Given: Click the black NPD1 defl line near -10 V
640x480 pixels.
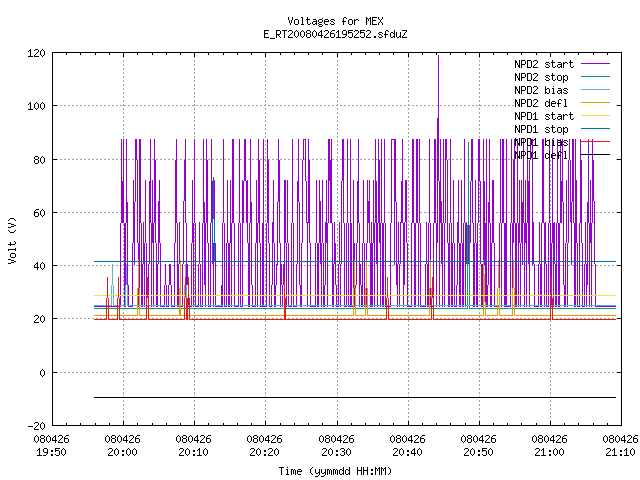Looking at the screenshot, I should click(x=355, y=397).
